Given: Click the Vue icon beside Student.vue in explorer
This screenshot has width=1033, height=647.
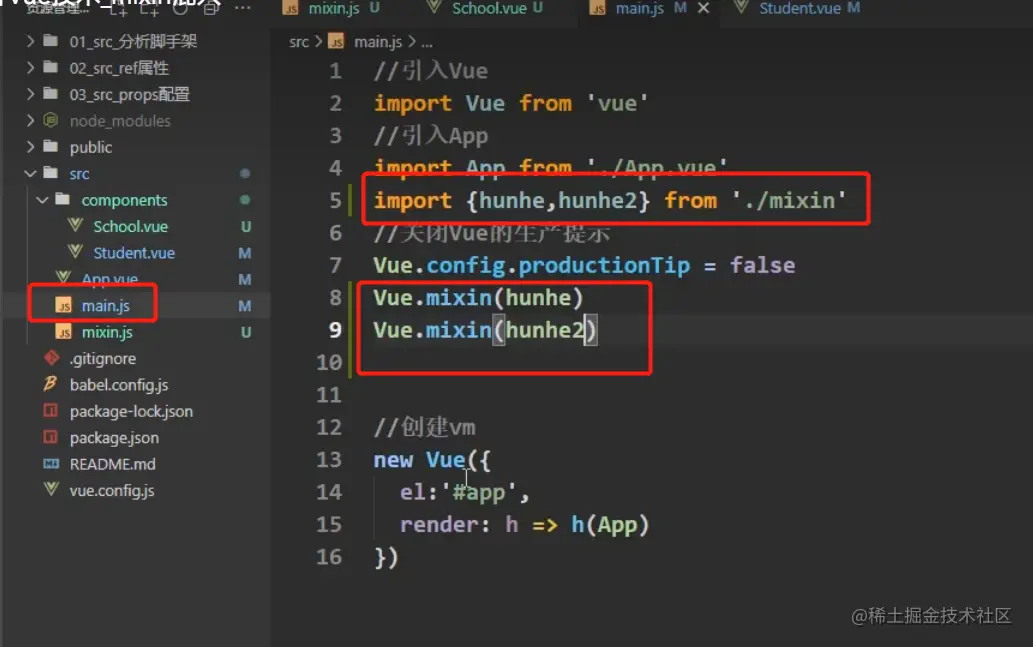Looking at the screenshot, I should tap(75, 252).
